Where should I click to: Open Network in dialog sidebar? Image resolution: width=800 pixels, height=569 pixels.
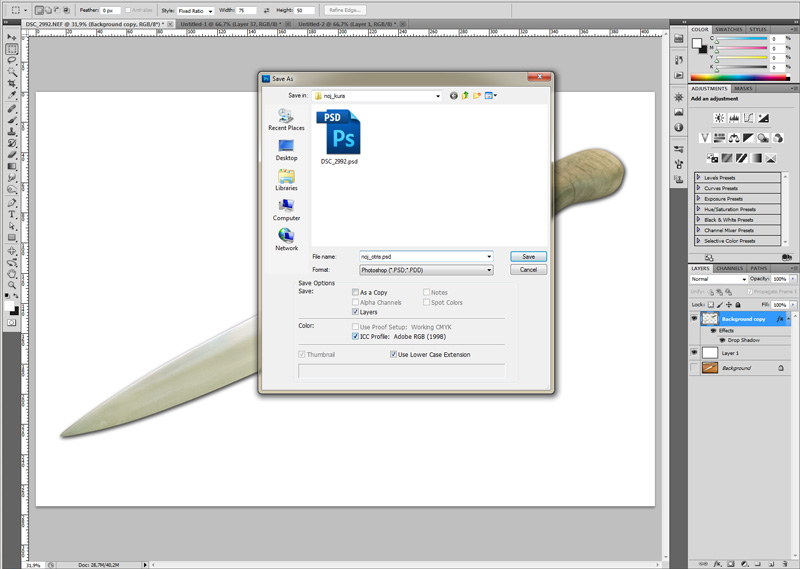pyautogui.click(x=286, y=240)
